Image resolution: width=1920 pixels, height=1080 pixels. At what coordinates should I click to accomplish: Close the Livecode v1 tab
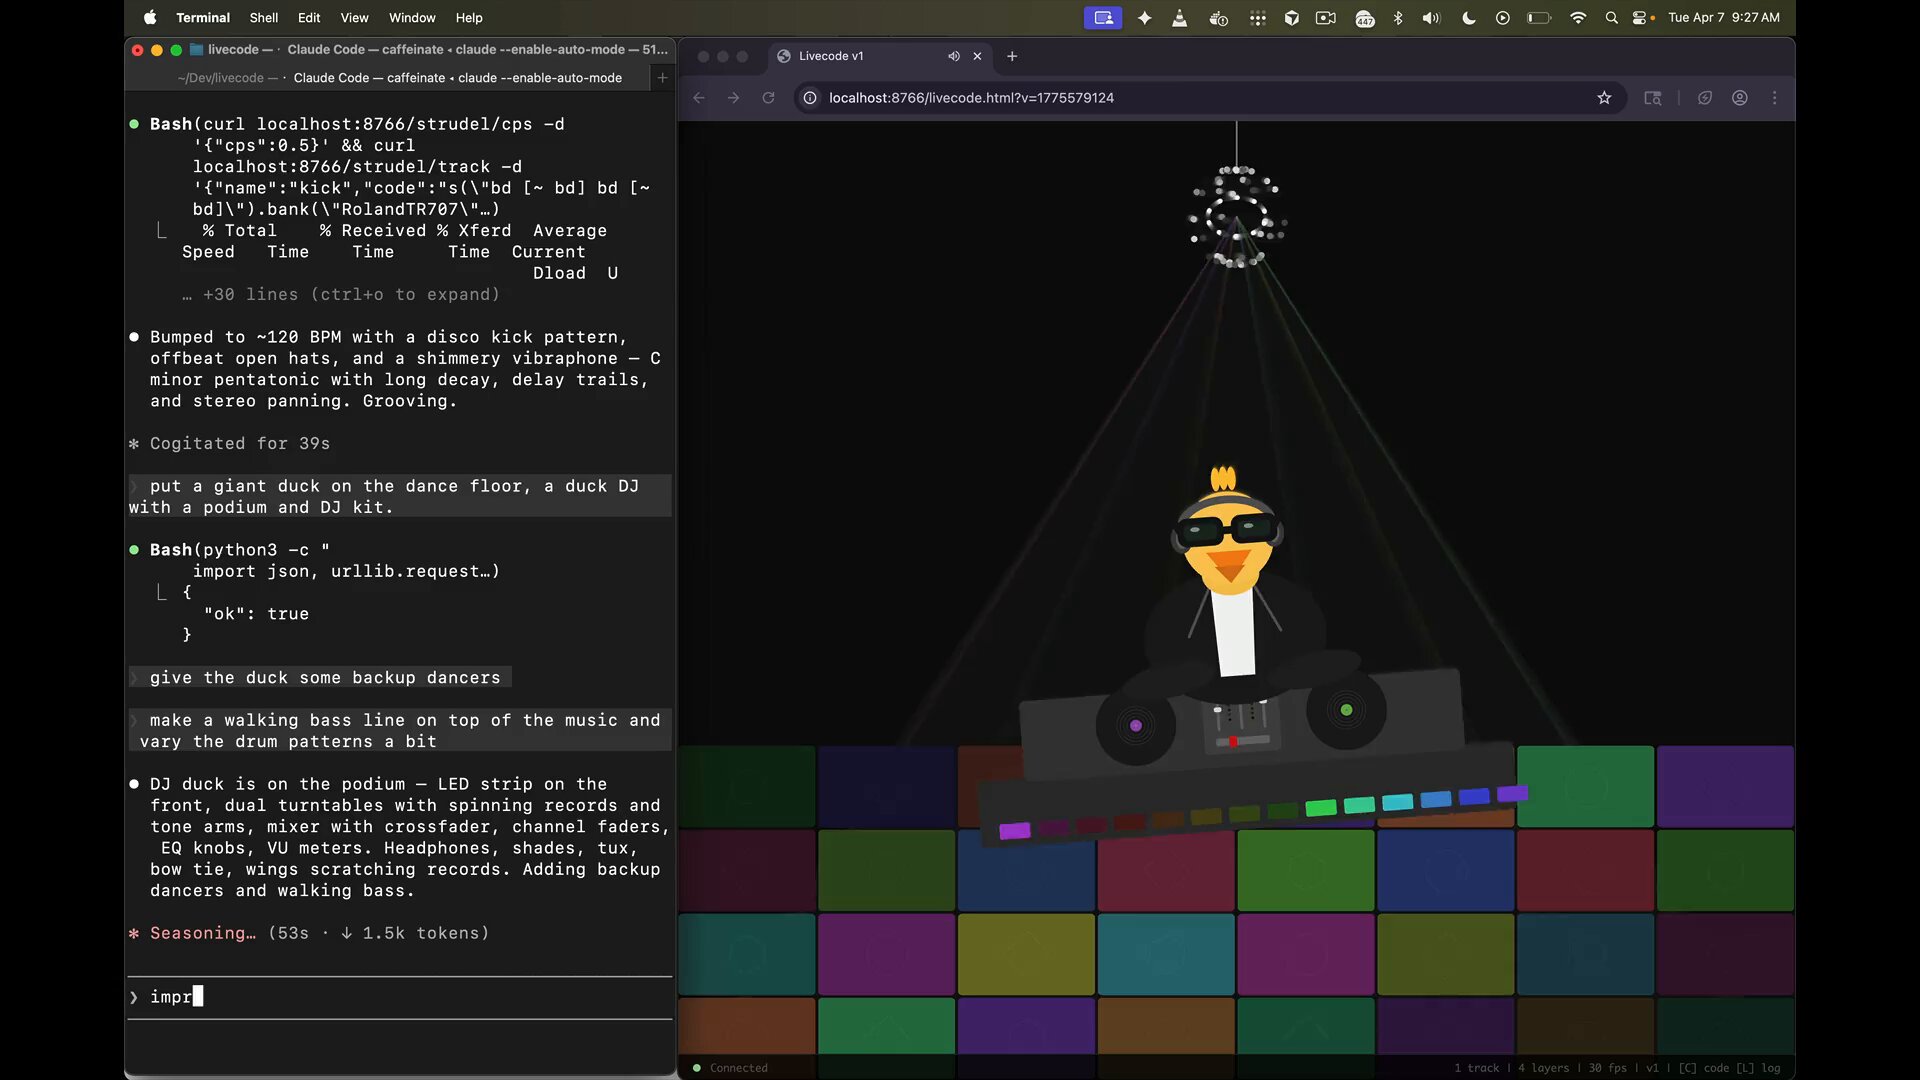click(978, 56)
